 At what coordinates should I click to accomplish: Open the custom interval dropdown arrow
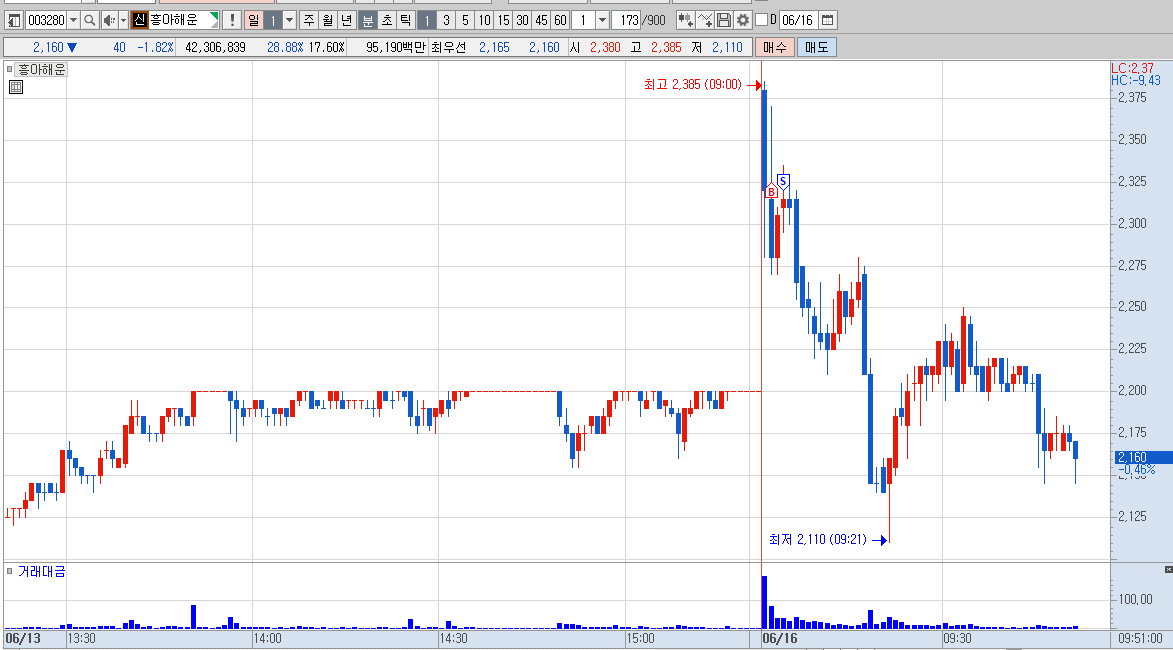click(602, 20)
